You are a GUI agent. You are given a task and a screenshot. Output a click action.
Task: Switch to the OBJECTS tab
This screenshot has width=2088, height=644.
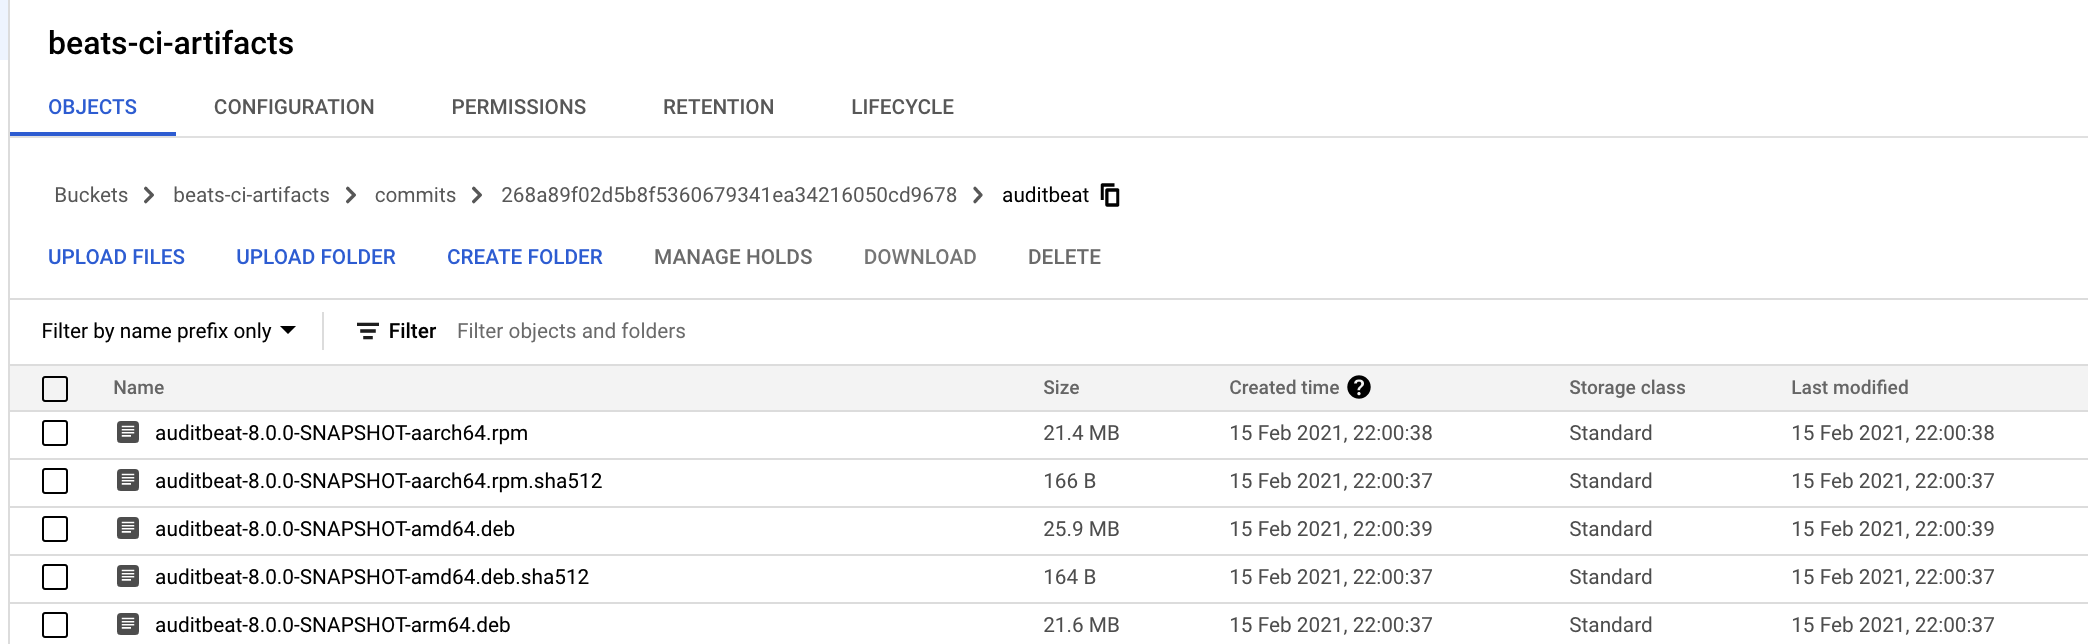pyautogui.click(x=93, y=107)
